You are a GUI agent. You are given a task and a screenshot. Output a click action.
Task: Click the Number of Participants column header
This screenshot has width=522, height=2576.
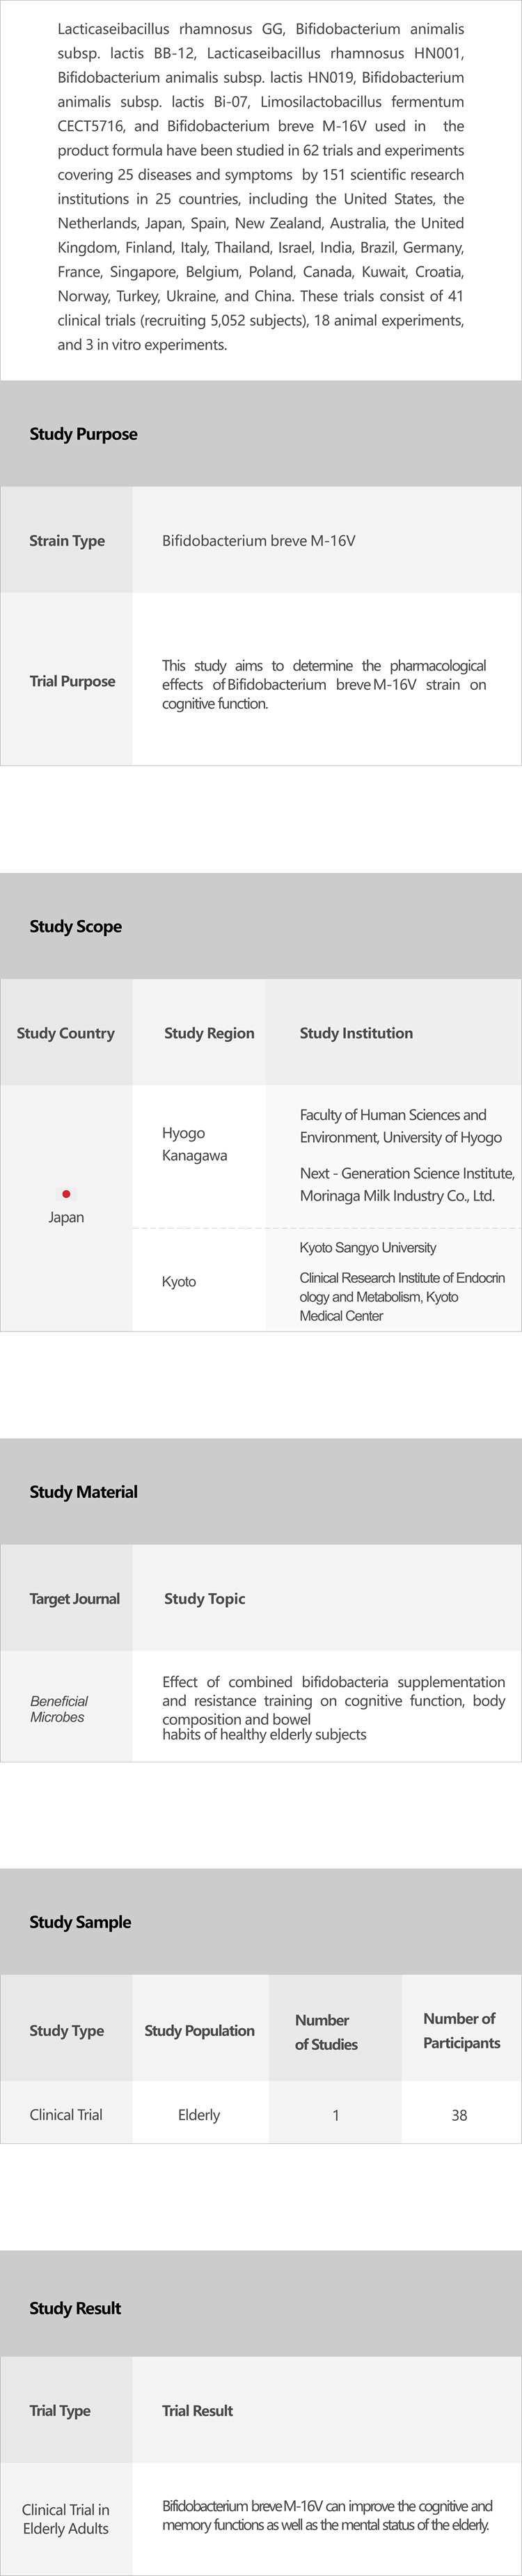coord(460,2030)
